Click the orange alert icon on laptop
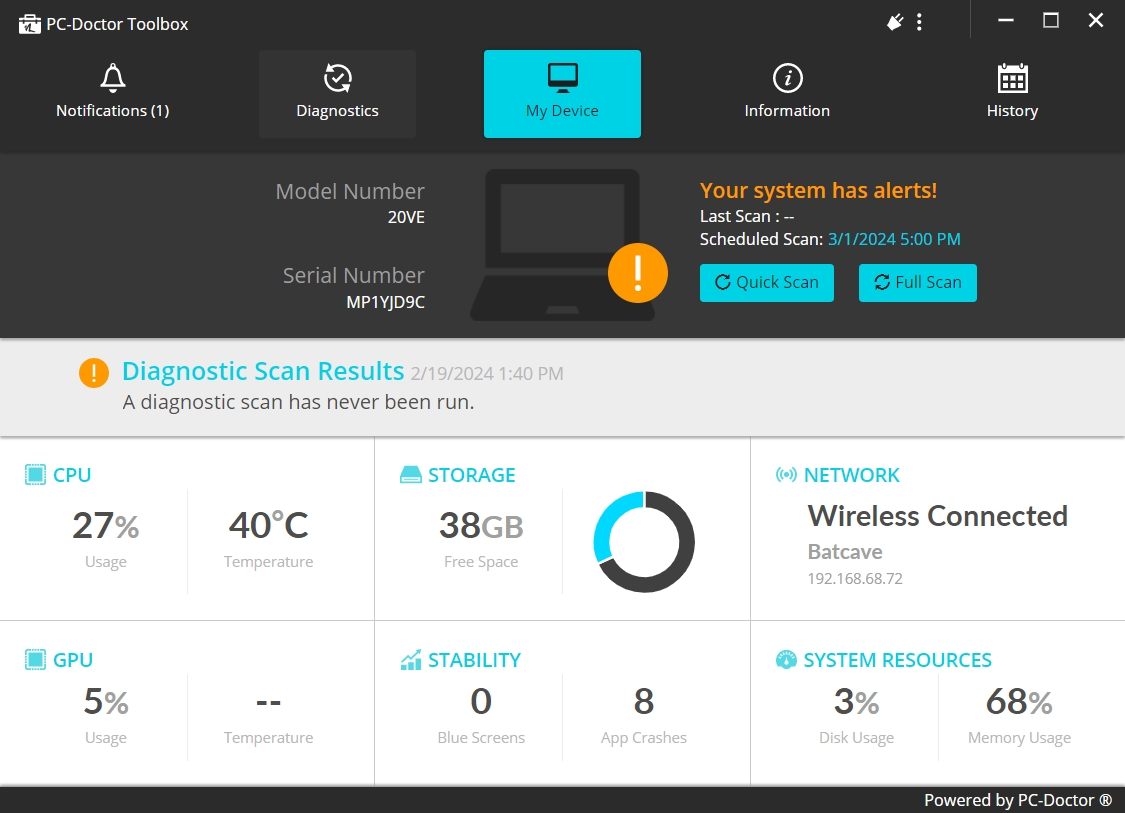This screenshot has width=1125, height=813. click(x=638, y=273)
